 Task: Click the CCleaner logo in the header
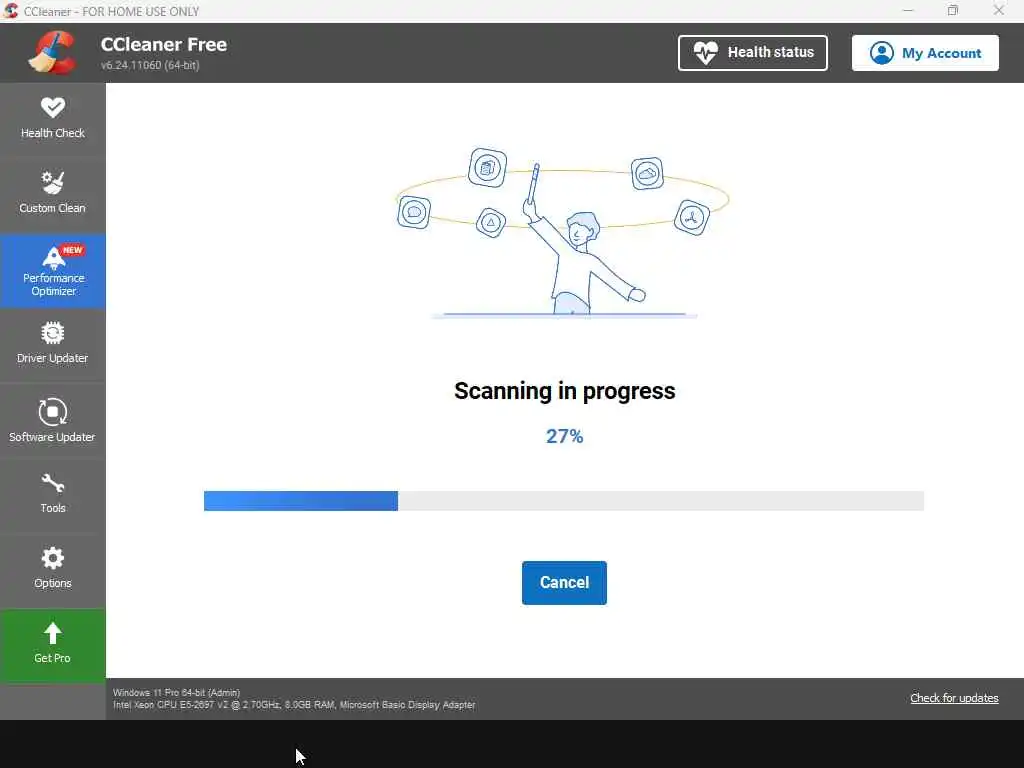[52, 53]
